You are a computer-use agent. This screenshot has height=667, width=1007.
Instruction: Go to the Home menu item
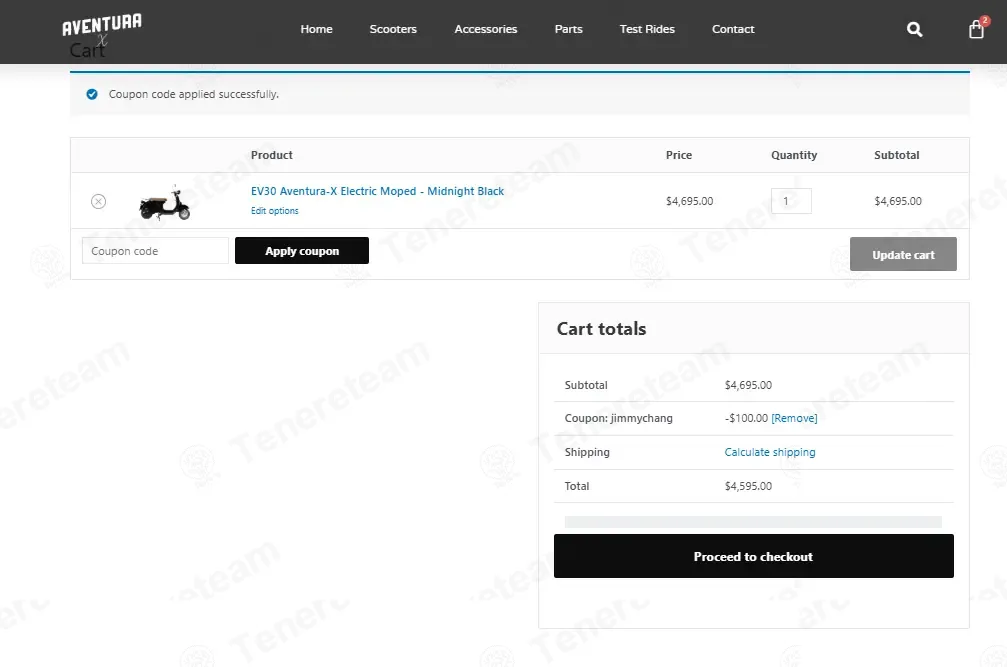[x=317, y=29]
